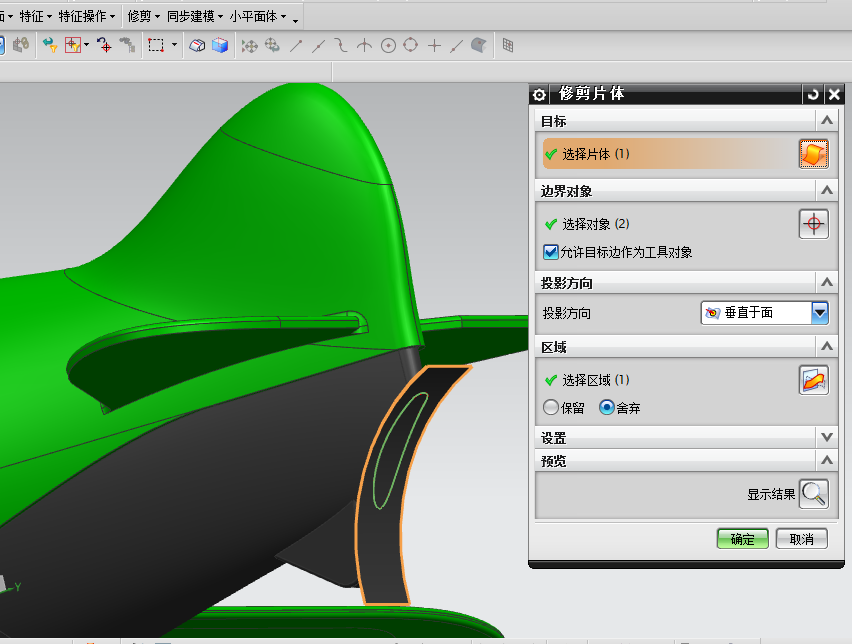Select the 选择片体 target sheet icon
852x644 pixels.
click(812, 153)
